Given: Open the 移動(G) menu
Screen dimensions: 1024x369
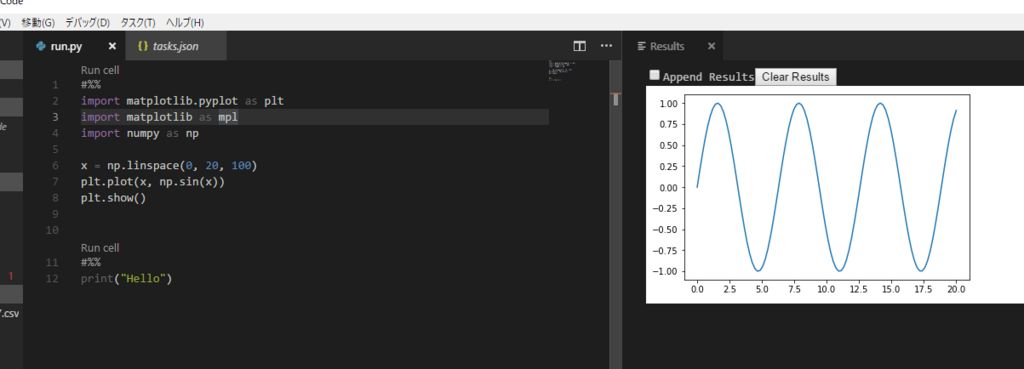Looking at the screenshot, I should pos(38,23).
